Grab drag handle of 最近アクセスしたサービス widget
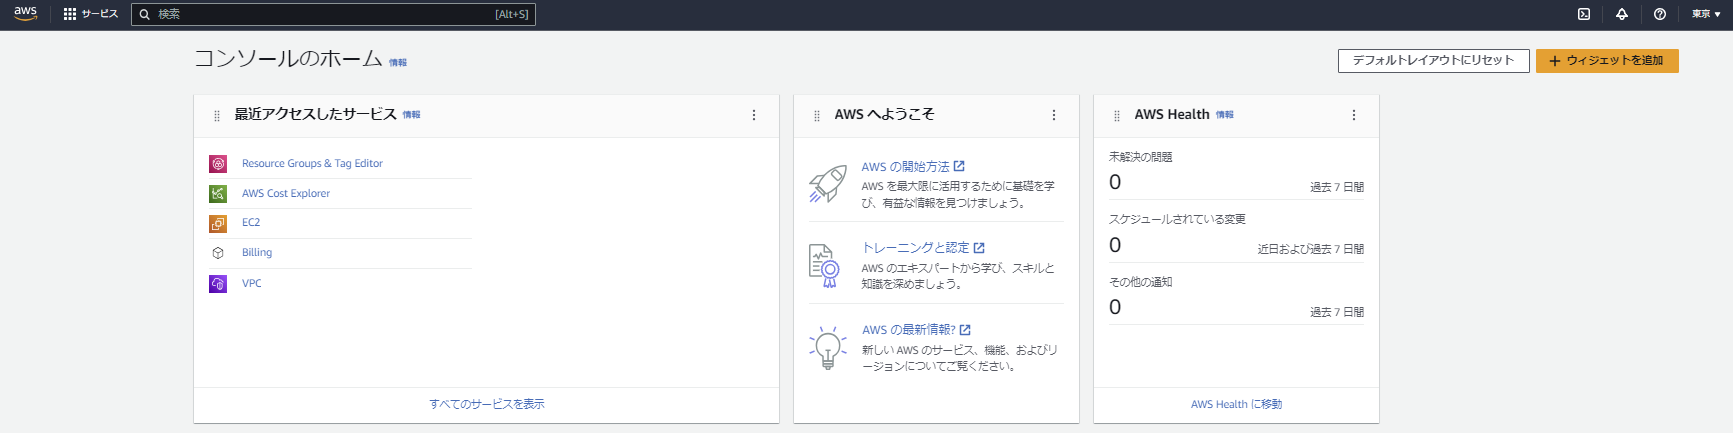The image size is (1733, 433). (217, 116)
